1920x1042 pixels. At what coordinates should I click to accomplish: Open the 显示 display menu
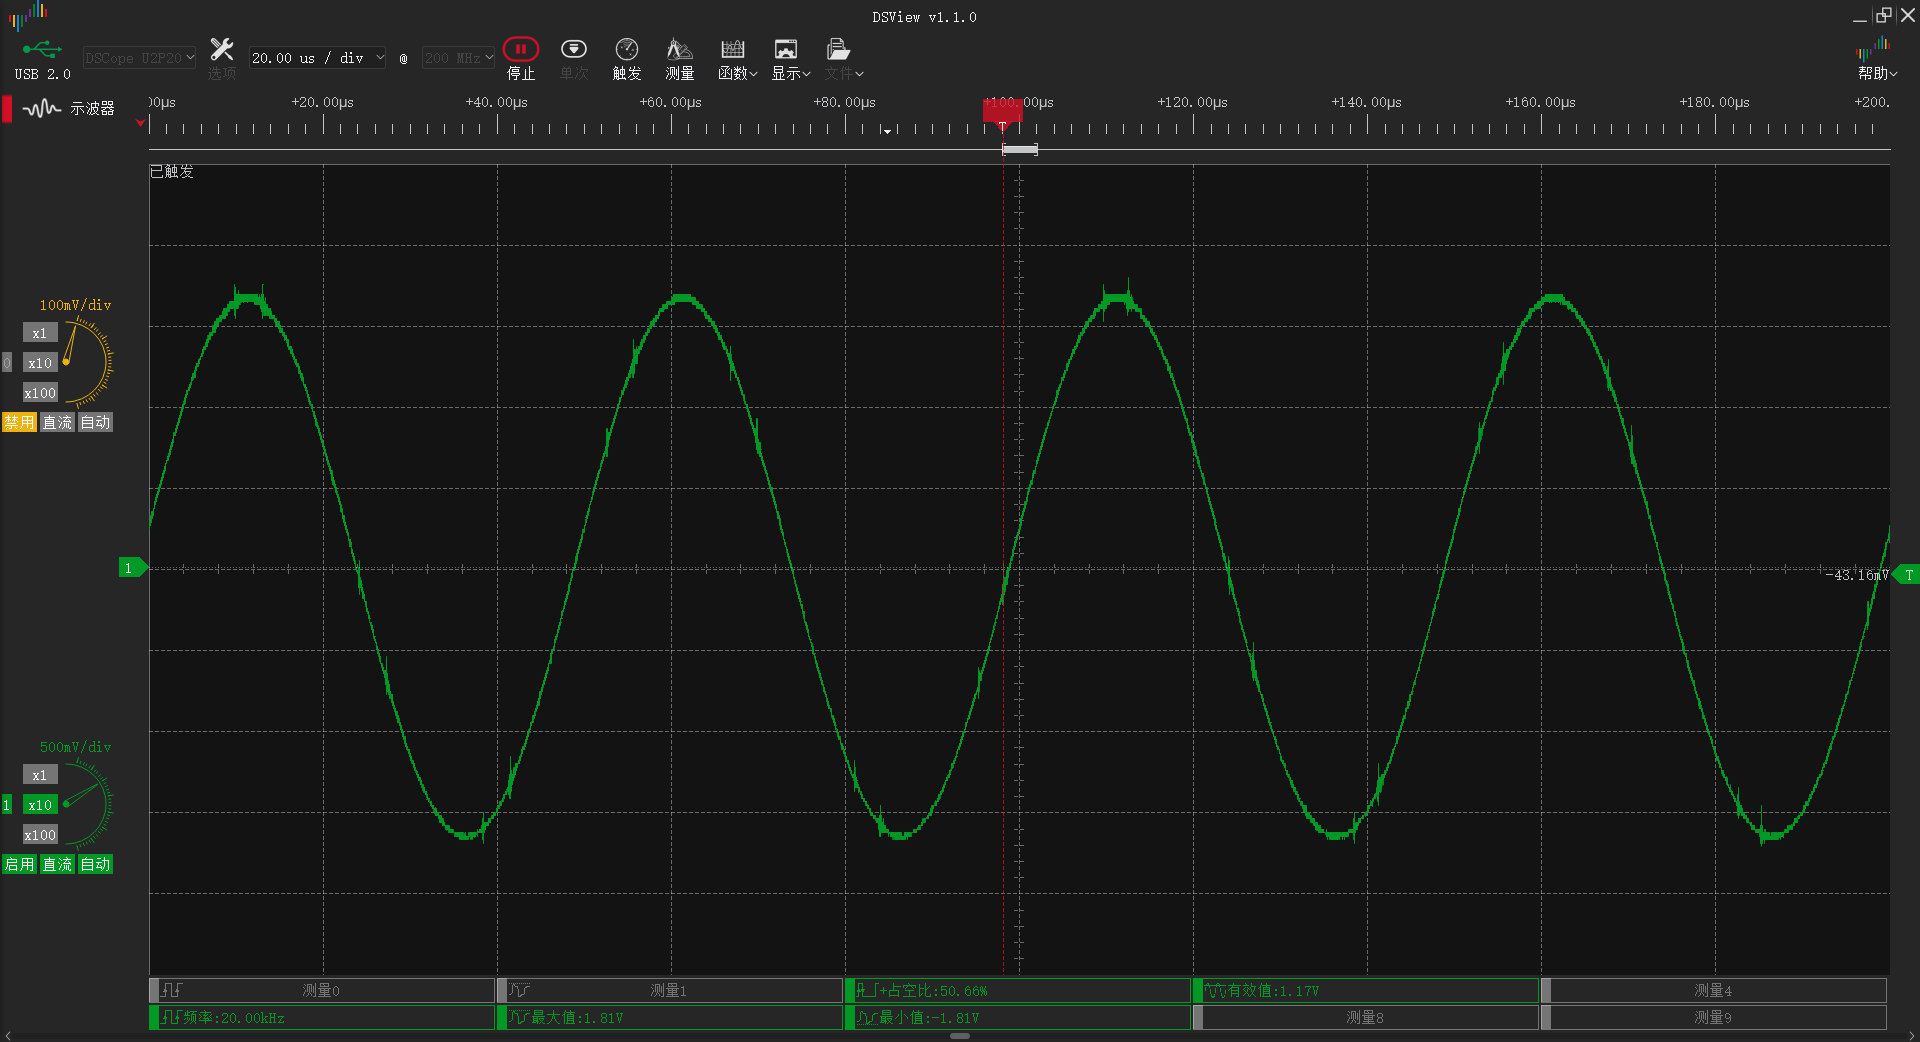click(790, 58)
